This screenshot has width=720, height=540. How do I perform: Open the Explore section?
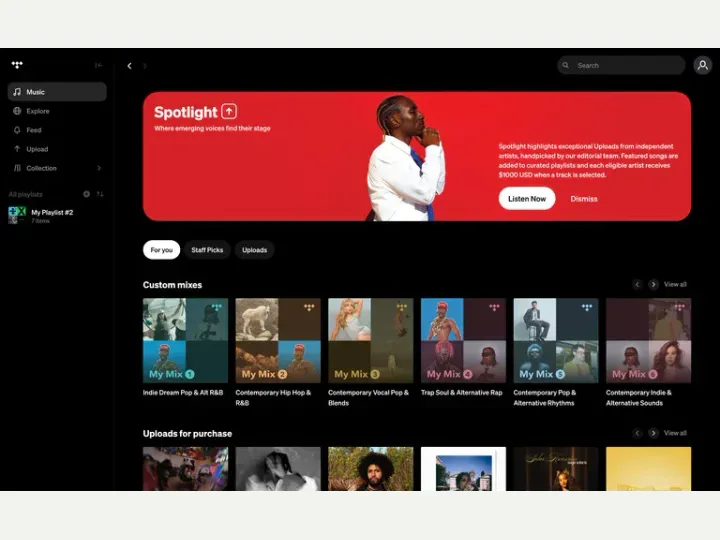[57, 111]
